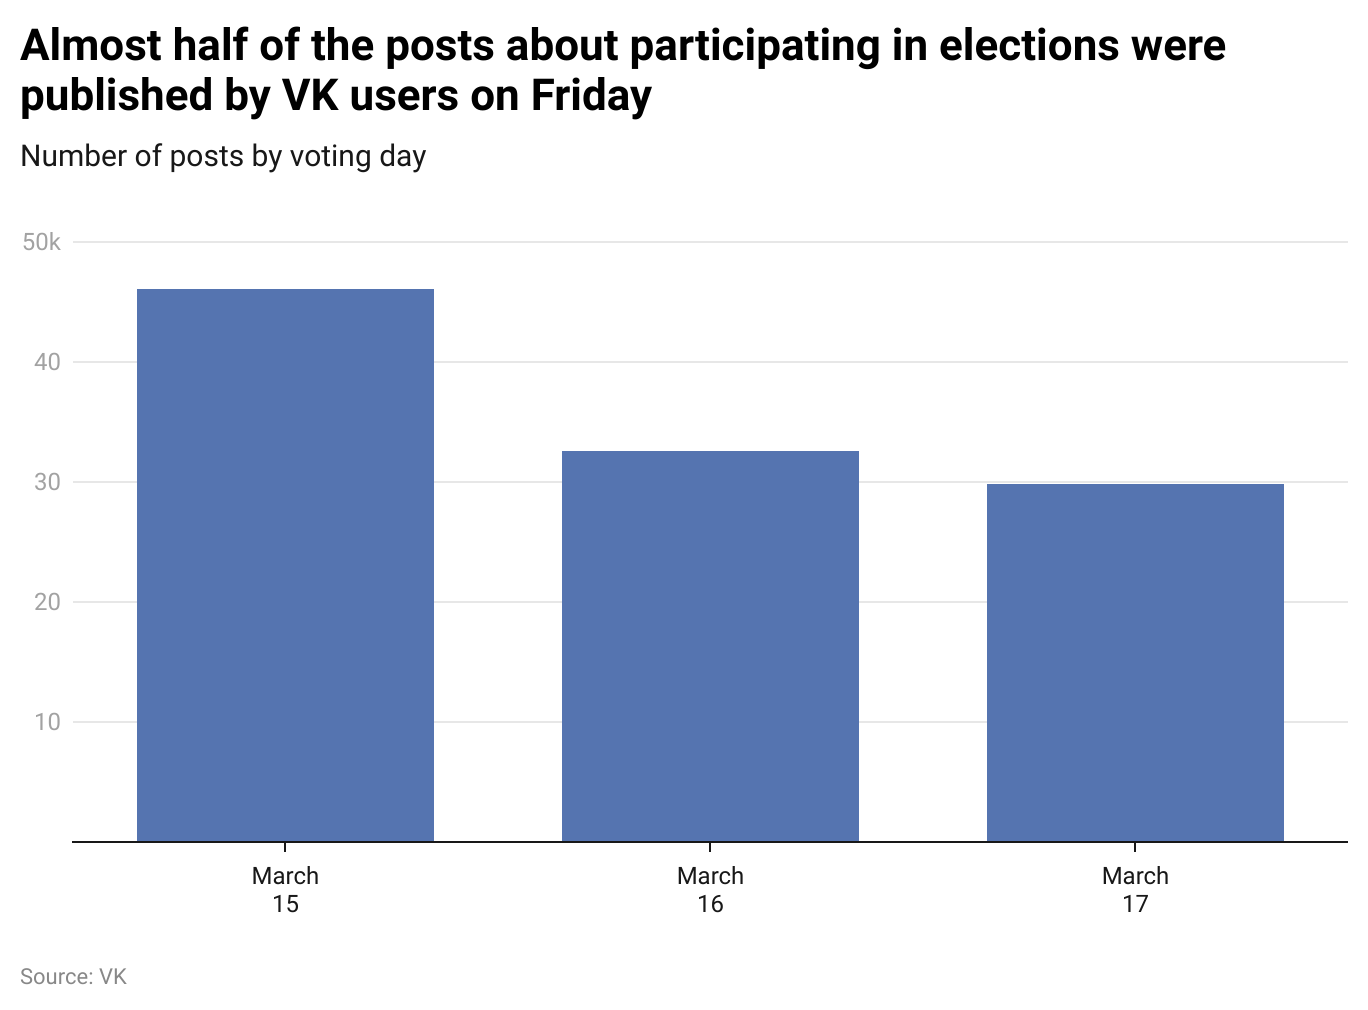Select the March 17 axis label
1368x1010 pixels.
tap(1135, 890)
